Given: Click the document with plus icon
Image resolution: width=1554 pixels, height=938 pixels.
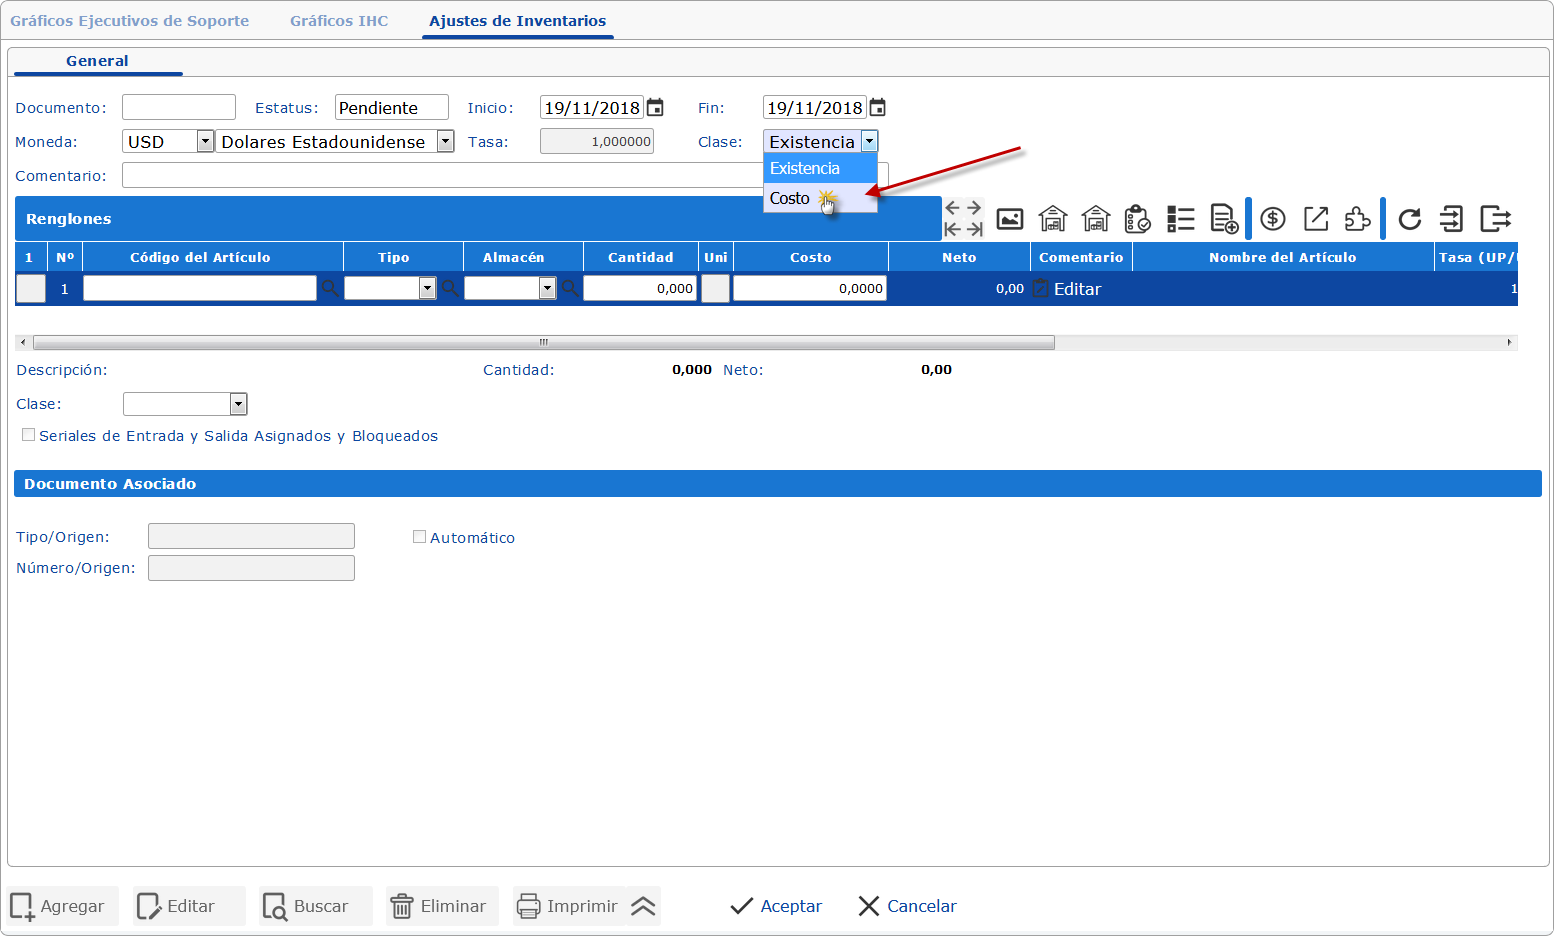Looking at the screenshot, I should point(1223,219).
